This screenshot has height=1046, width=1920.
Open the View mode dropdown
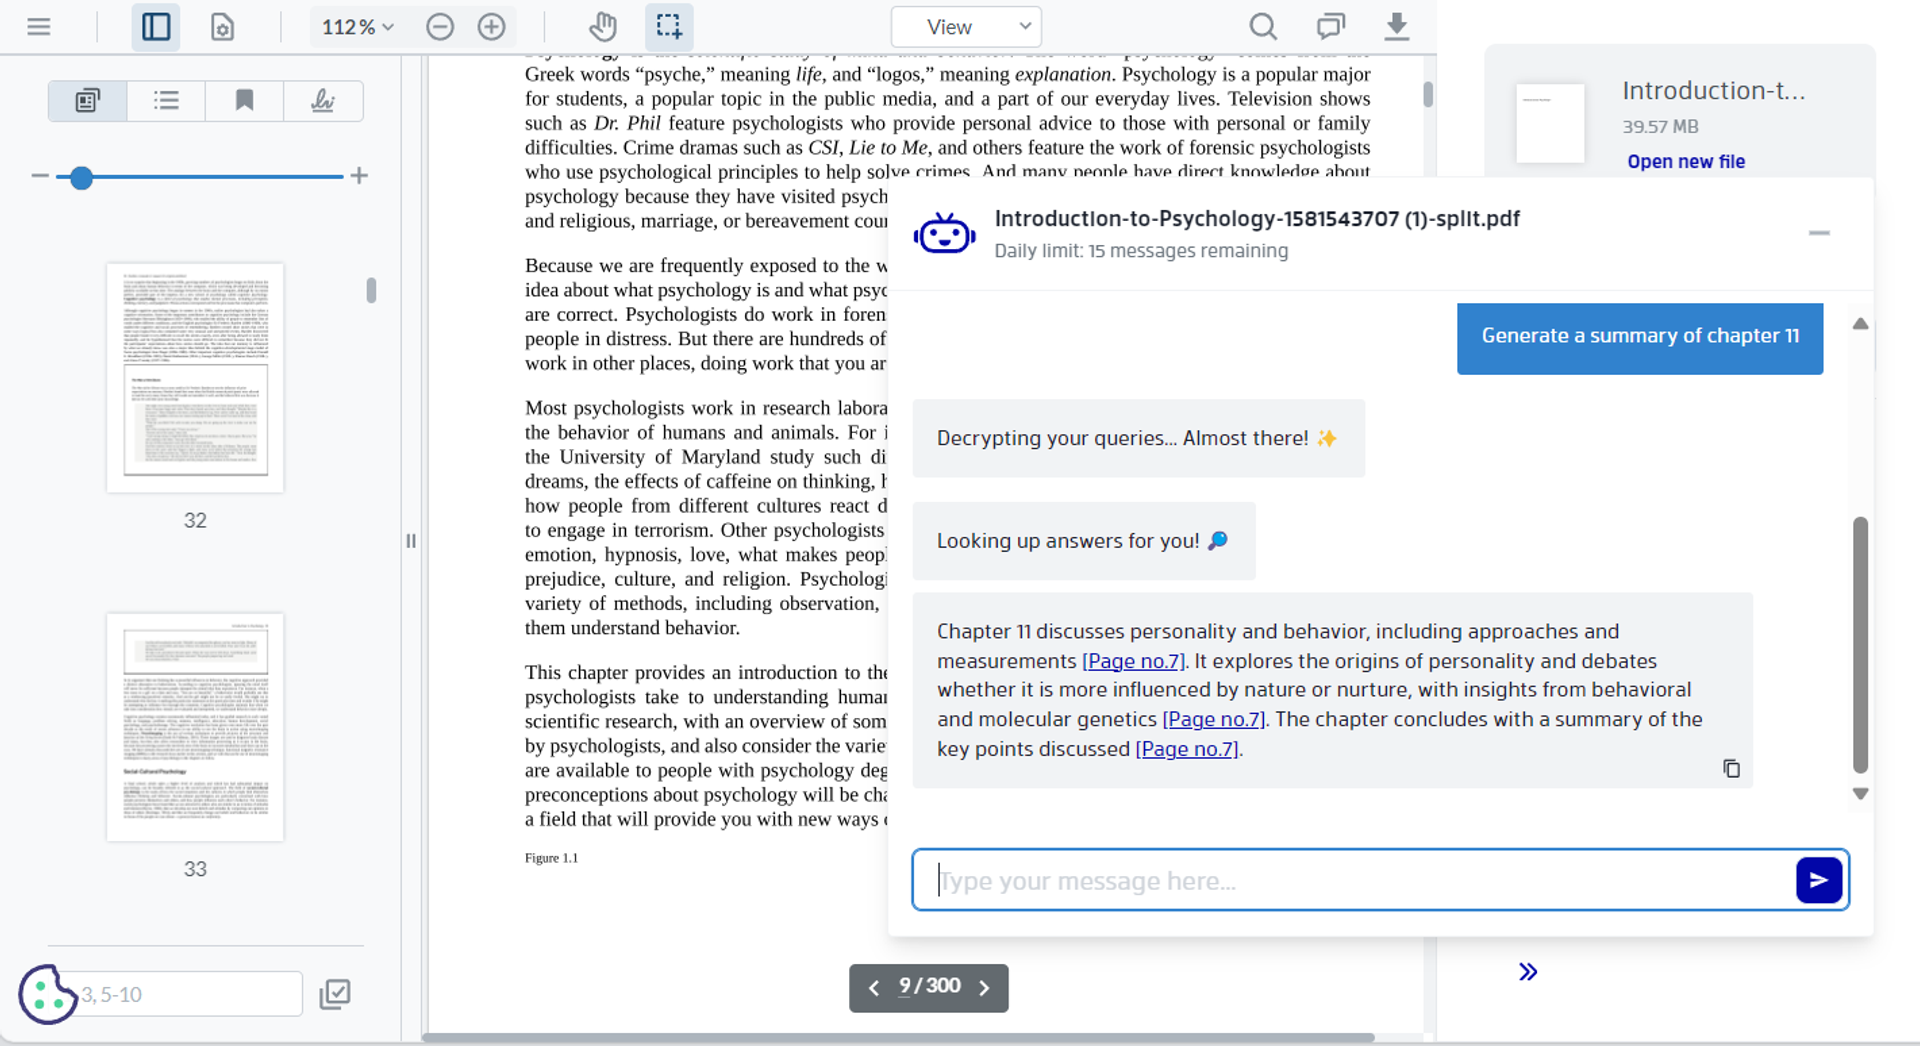point(966,27)
